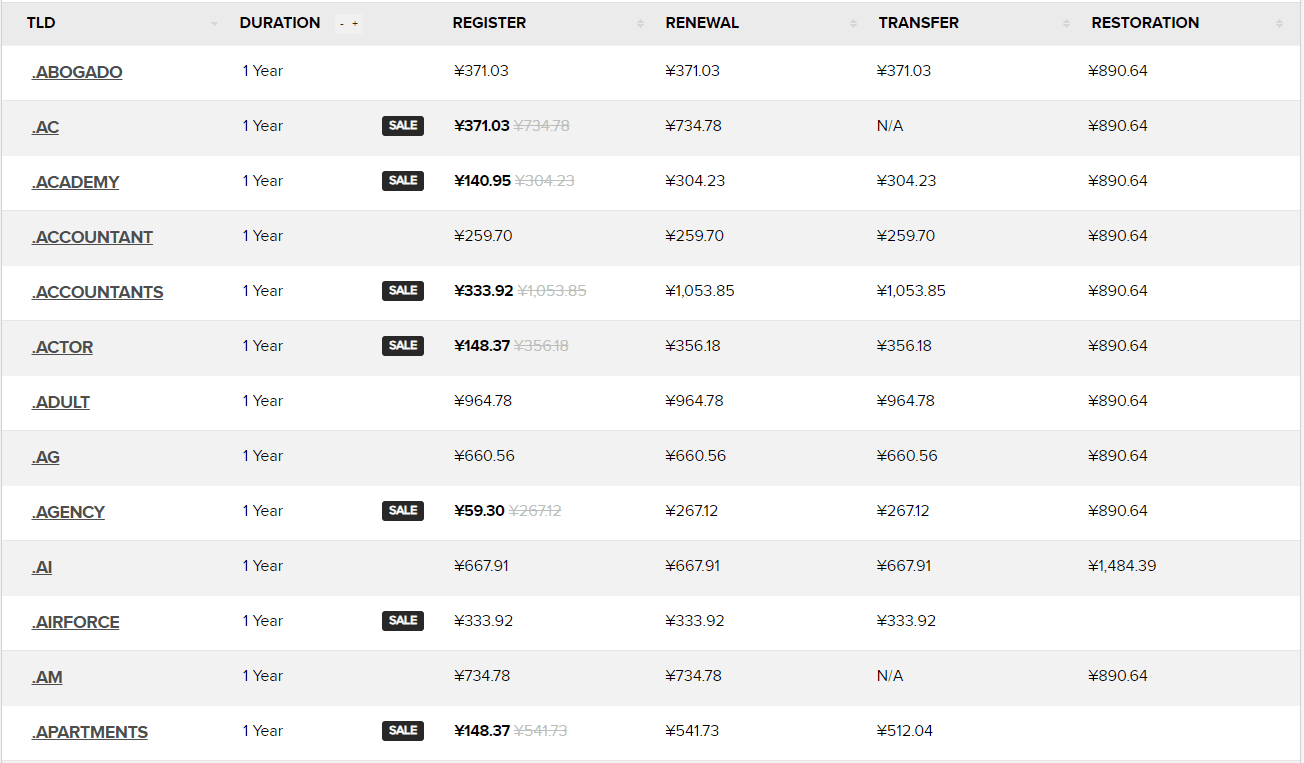Click the REGISTER column header label

489,23
